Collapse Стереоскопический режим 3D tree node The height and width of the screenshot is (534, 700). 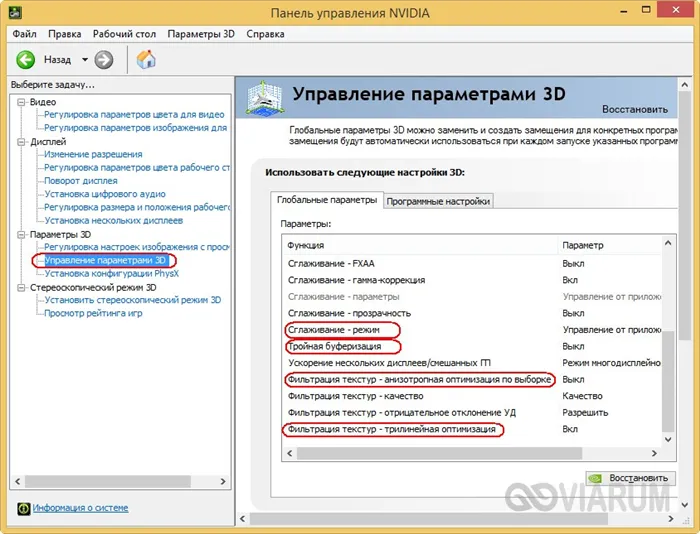[21, 288]
